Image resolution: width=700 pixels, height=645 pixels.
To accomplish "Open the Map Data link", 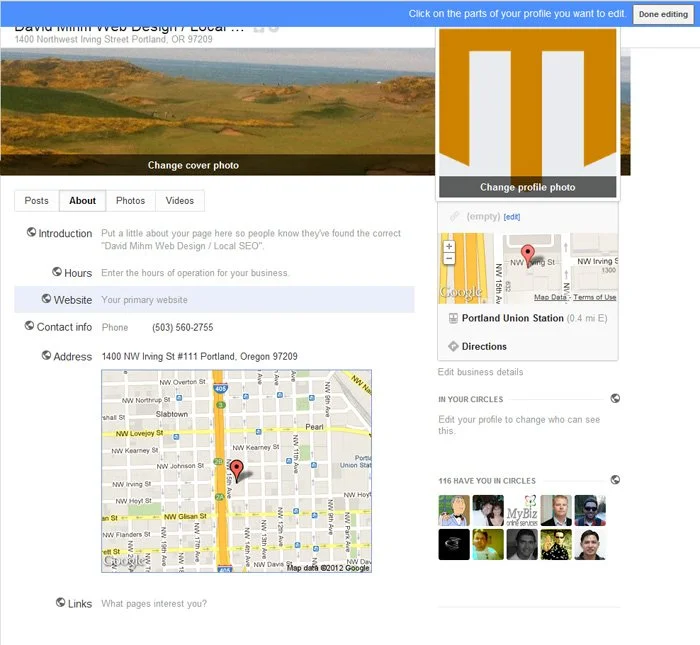I will point(550,297).
